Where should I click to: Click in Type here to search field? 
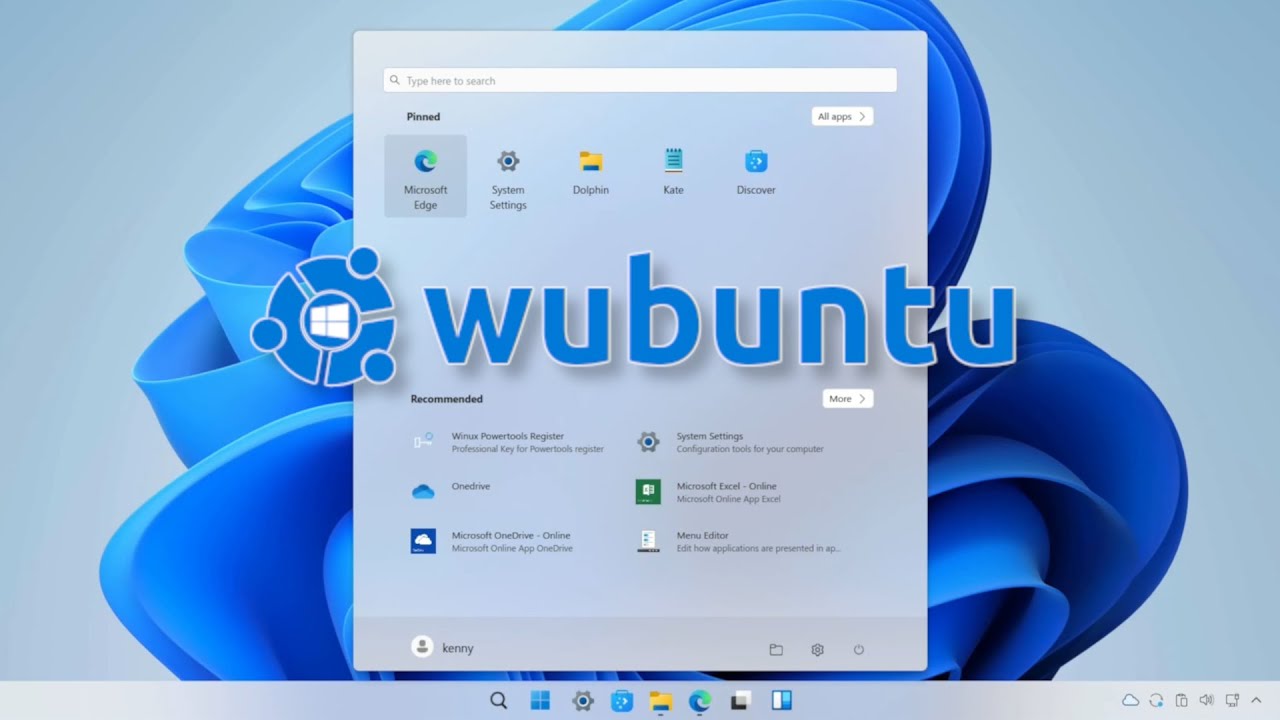point(640,81)
